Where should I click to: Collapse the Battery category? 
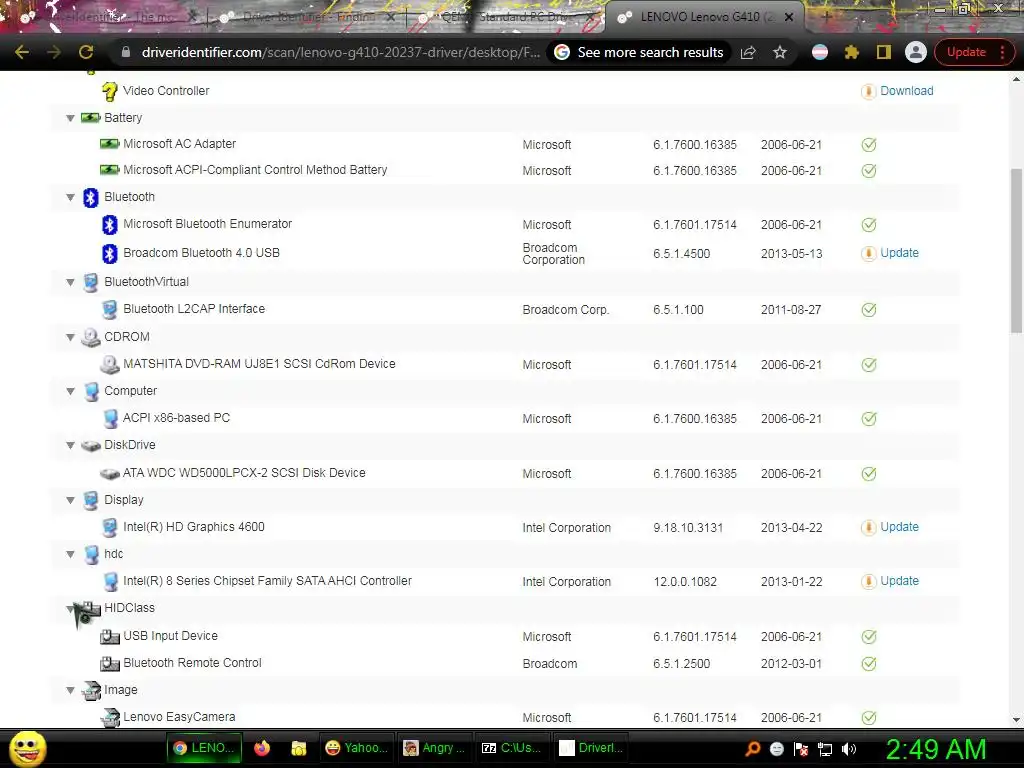[71, 118]
